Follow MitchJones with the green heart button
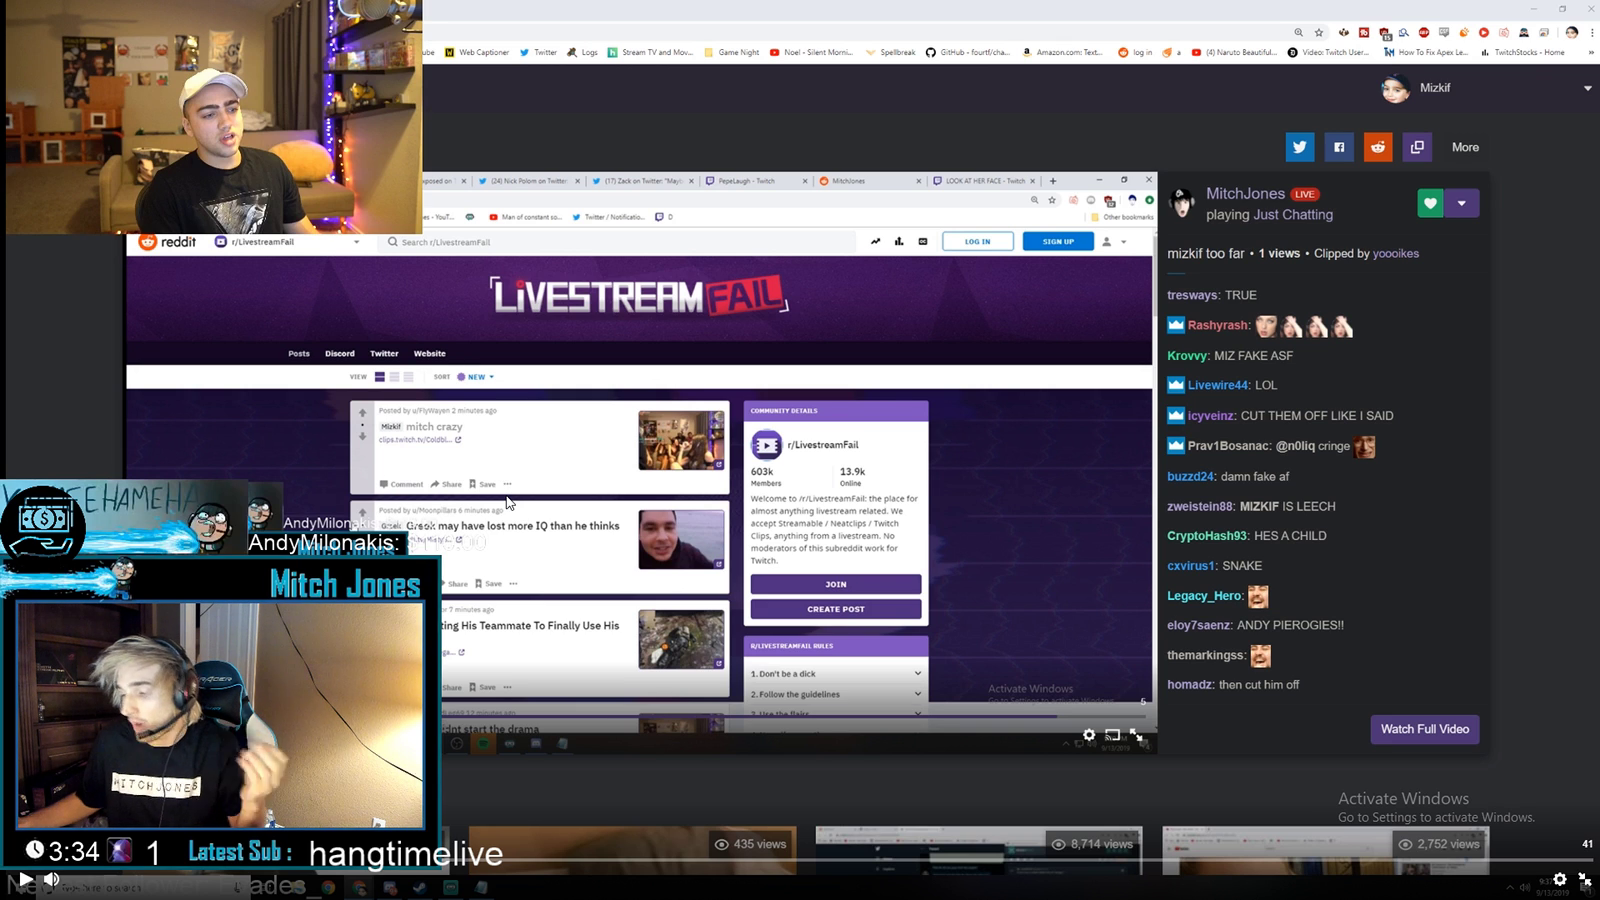The width and height of the screenshot is (1600, 900). point(1430,203)
